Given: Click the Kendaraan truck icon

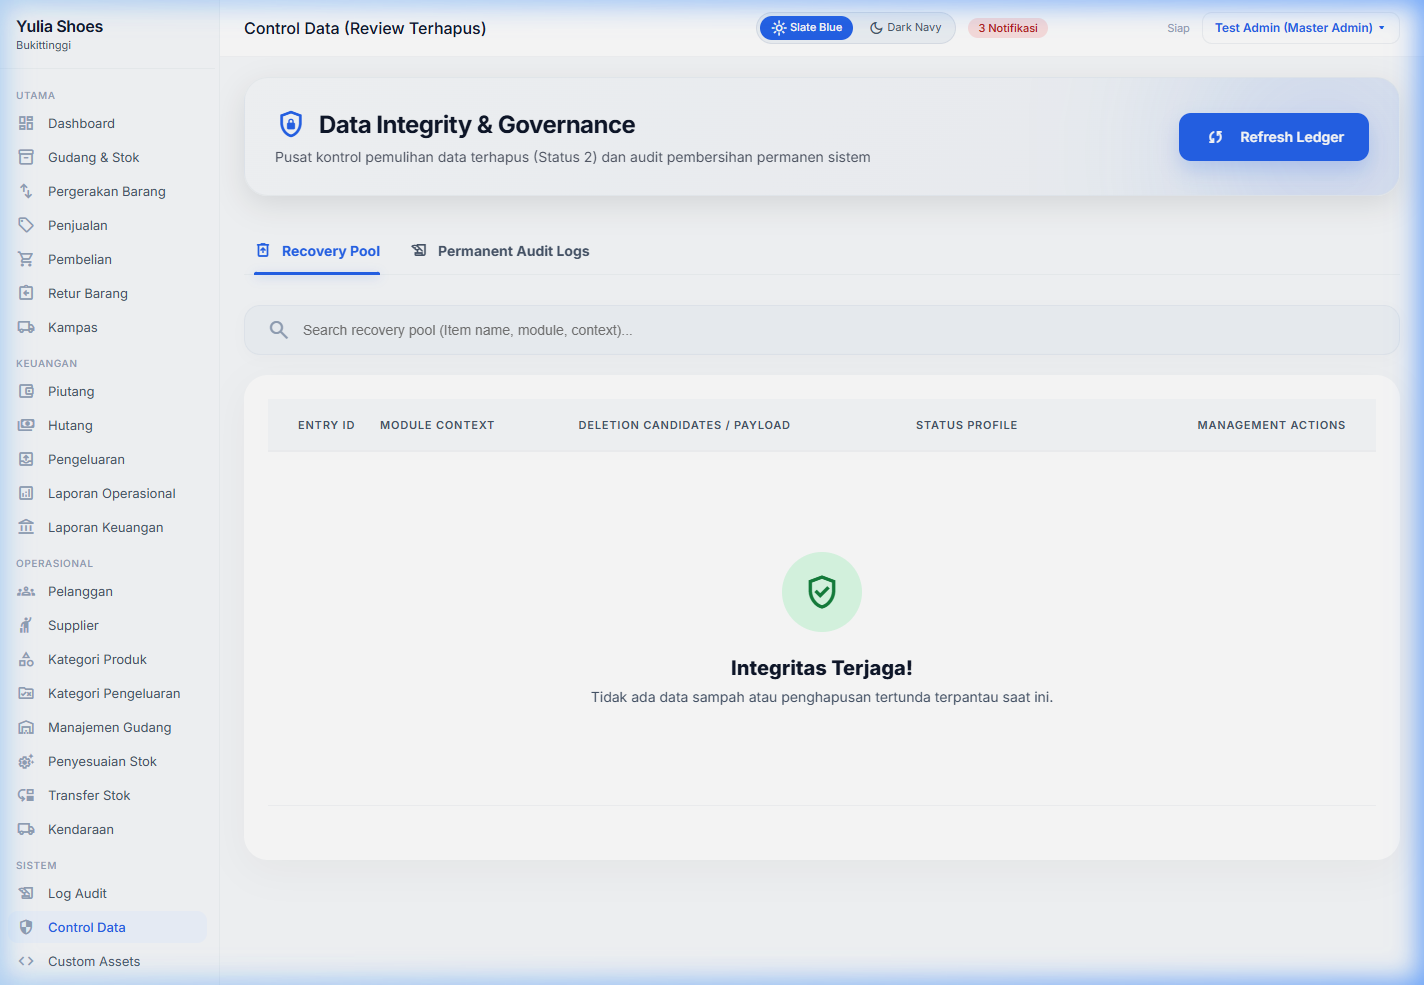Looking at the screenshot, I should [x=26, y=829].
